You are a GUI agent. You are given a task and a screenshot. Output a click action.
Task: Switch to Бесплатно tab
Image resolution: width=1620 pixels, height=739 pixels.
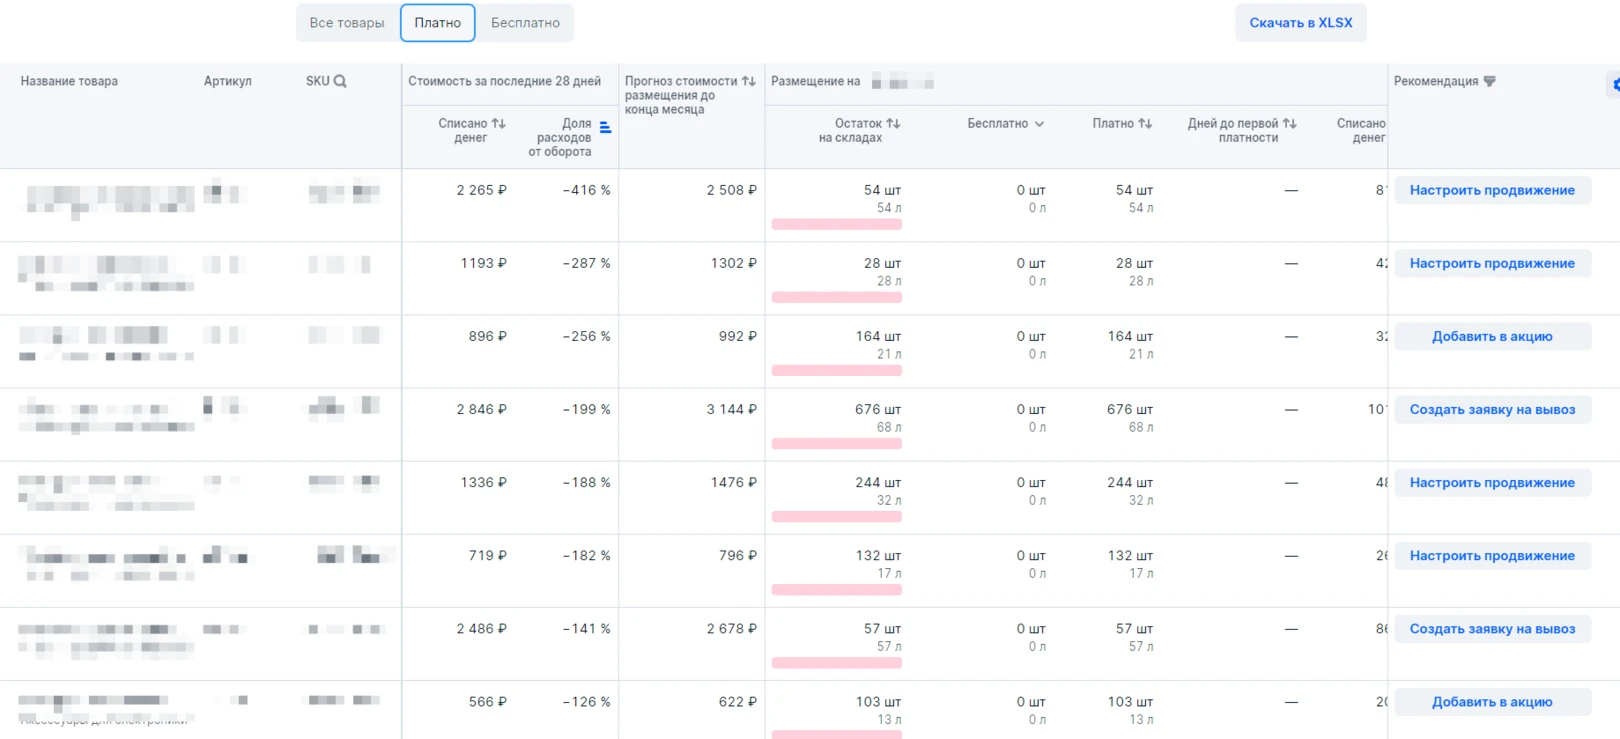coord(525,23)
